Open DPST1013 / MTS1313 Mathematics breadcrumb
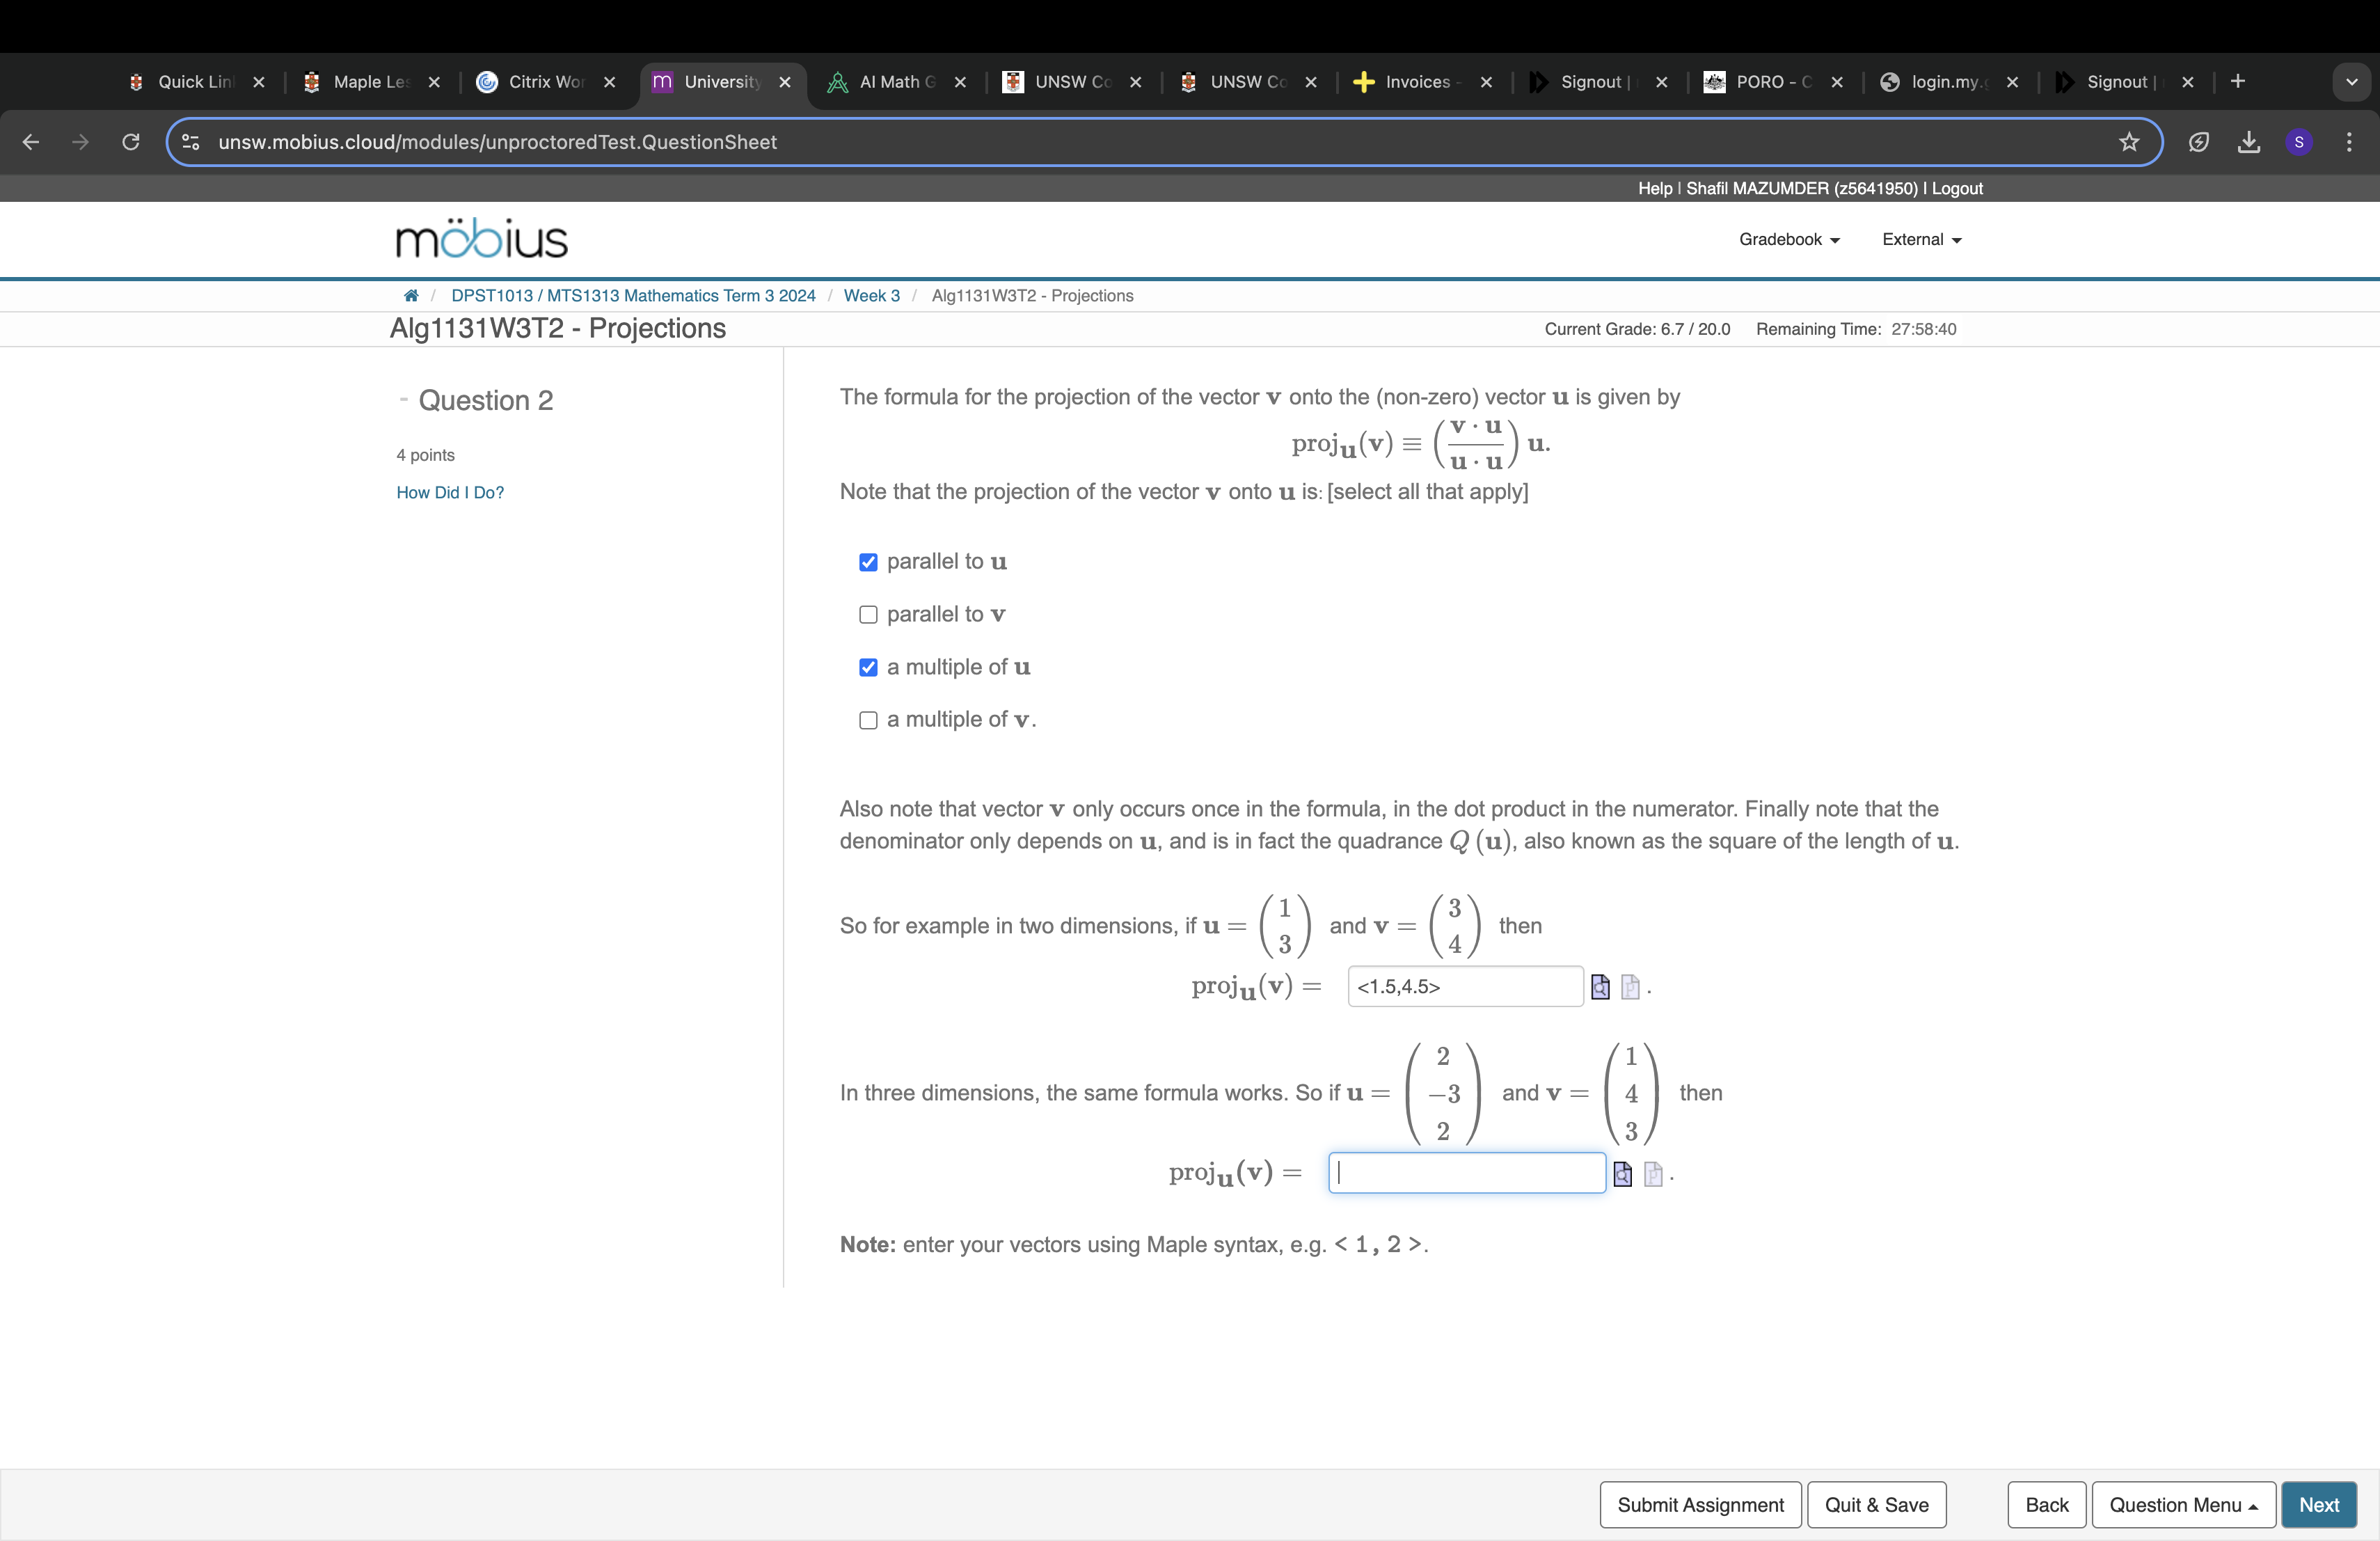 pos(633,296)
